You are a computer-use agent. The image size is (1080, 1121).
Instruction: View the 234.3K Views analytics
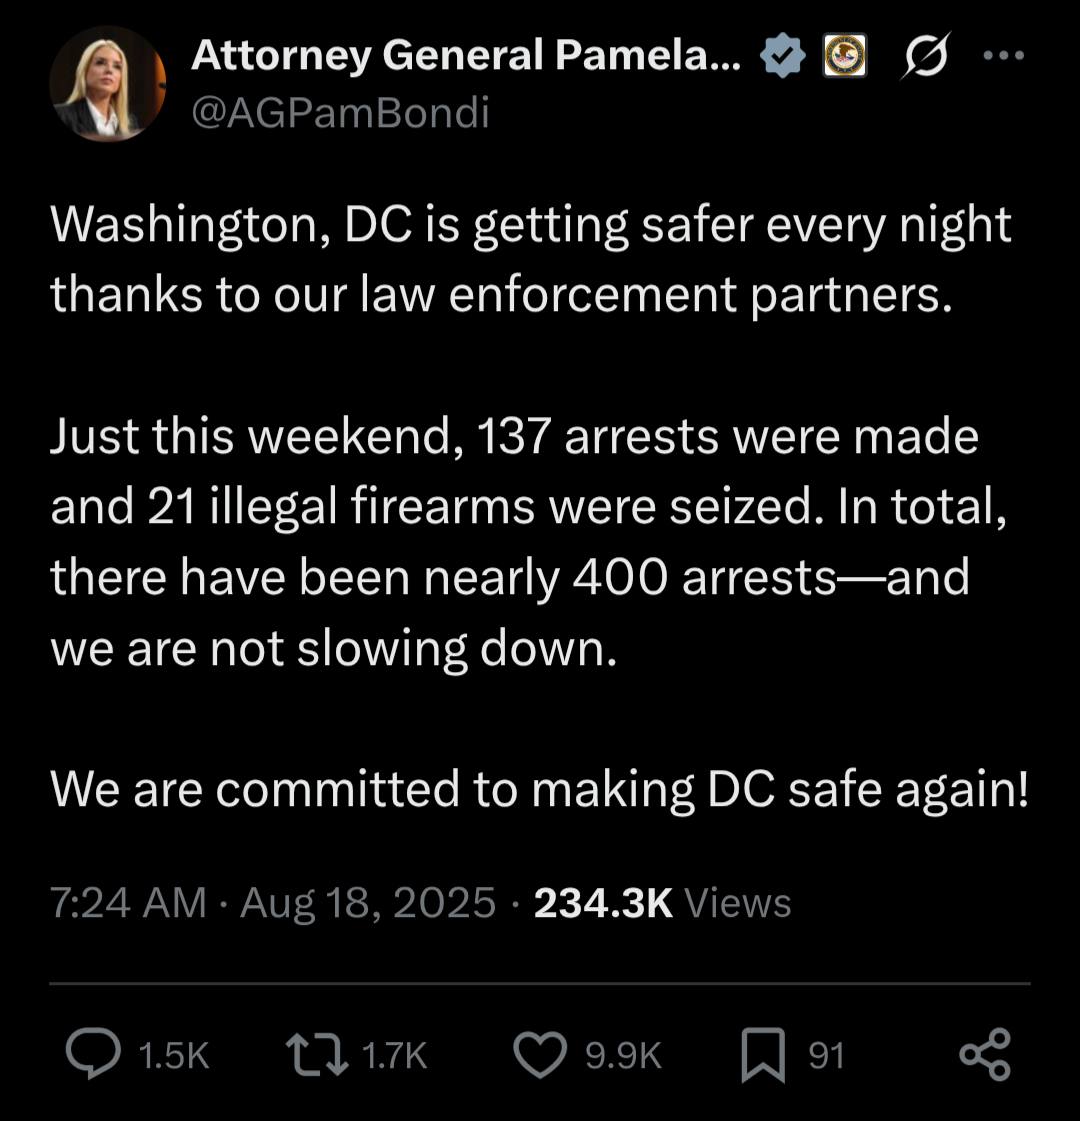pyautogui.click(x=662, y=903)
